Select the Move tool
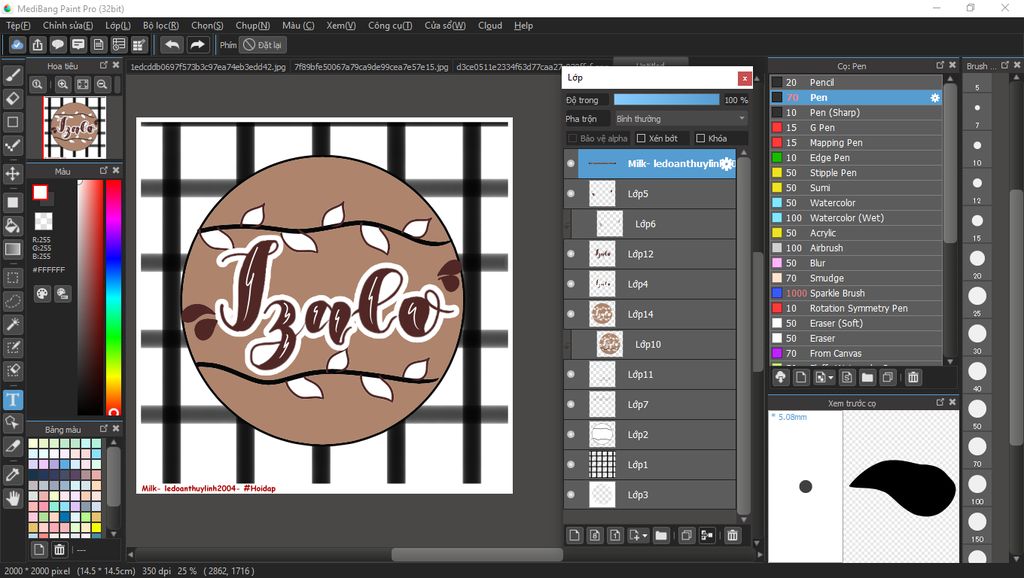The width and height of the screenshot is (1024, 578). point(12,173)
